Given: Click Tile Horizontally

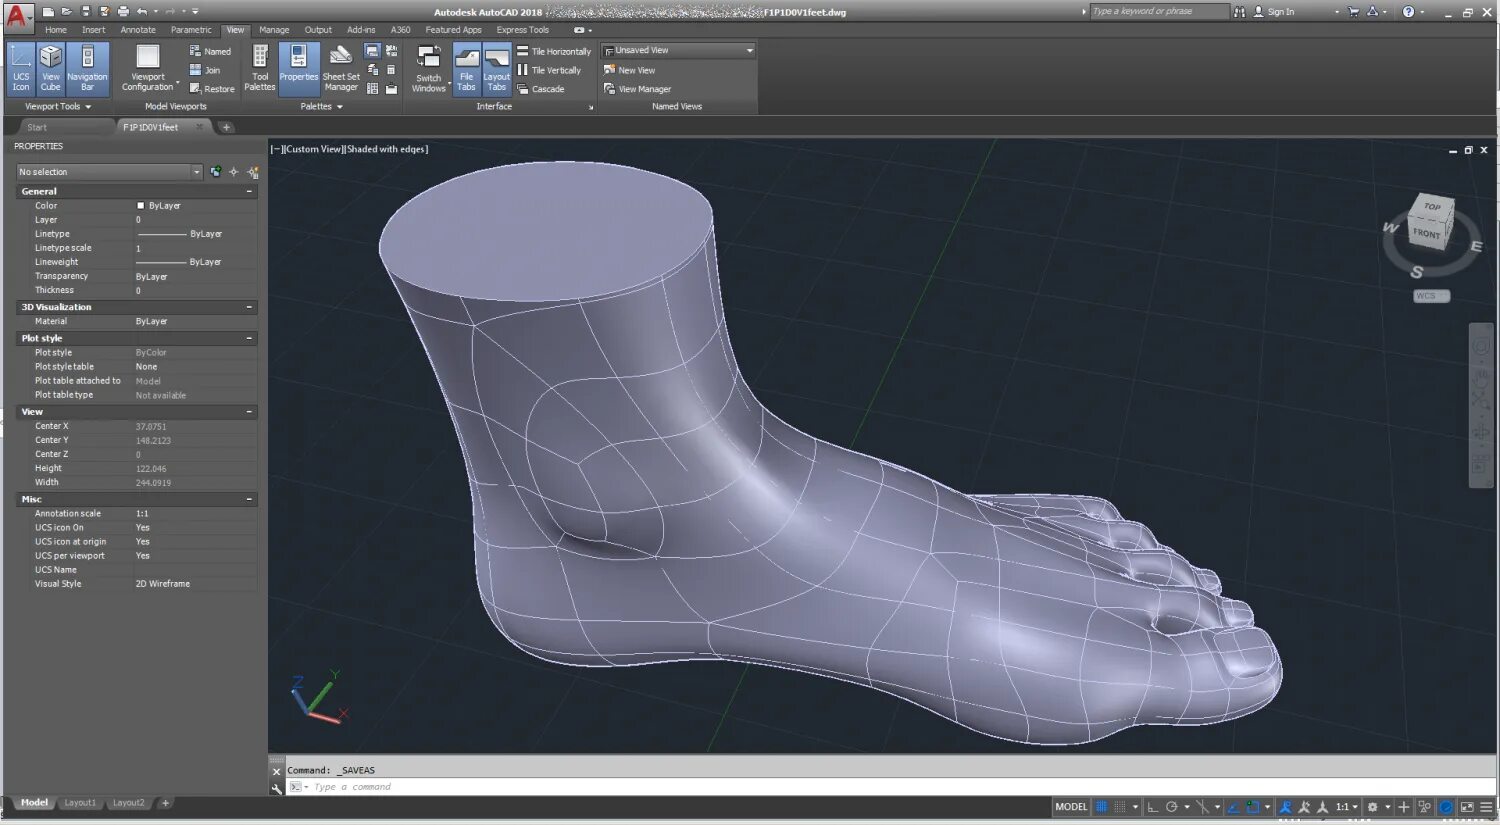Looking at the screenshot, I should [x=554, y=51].
